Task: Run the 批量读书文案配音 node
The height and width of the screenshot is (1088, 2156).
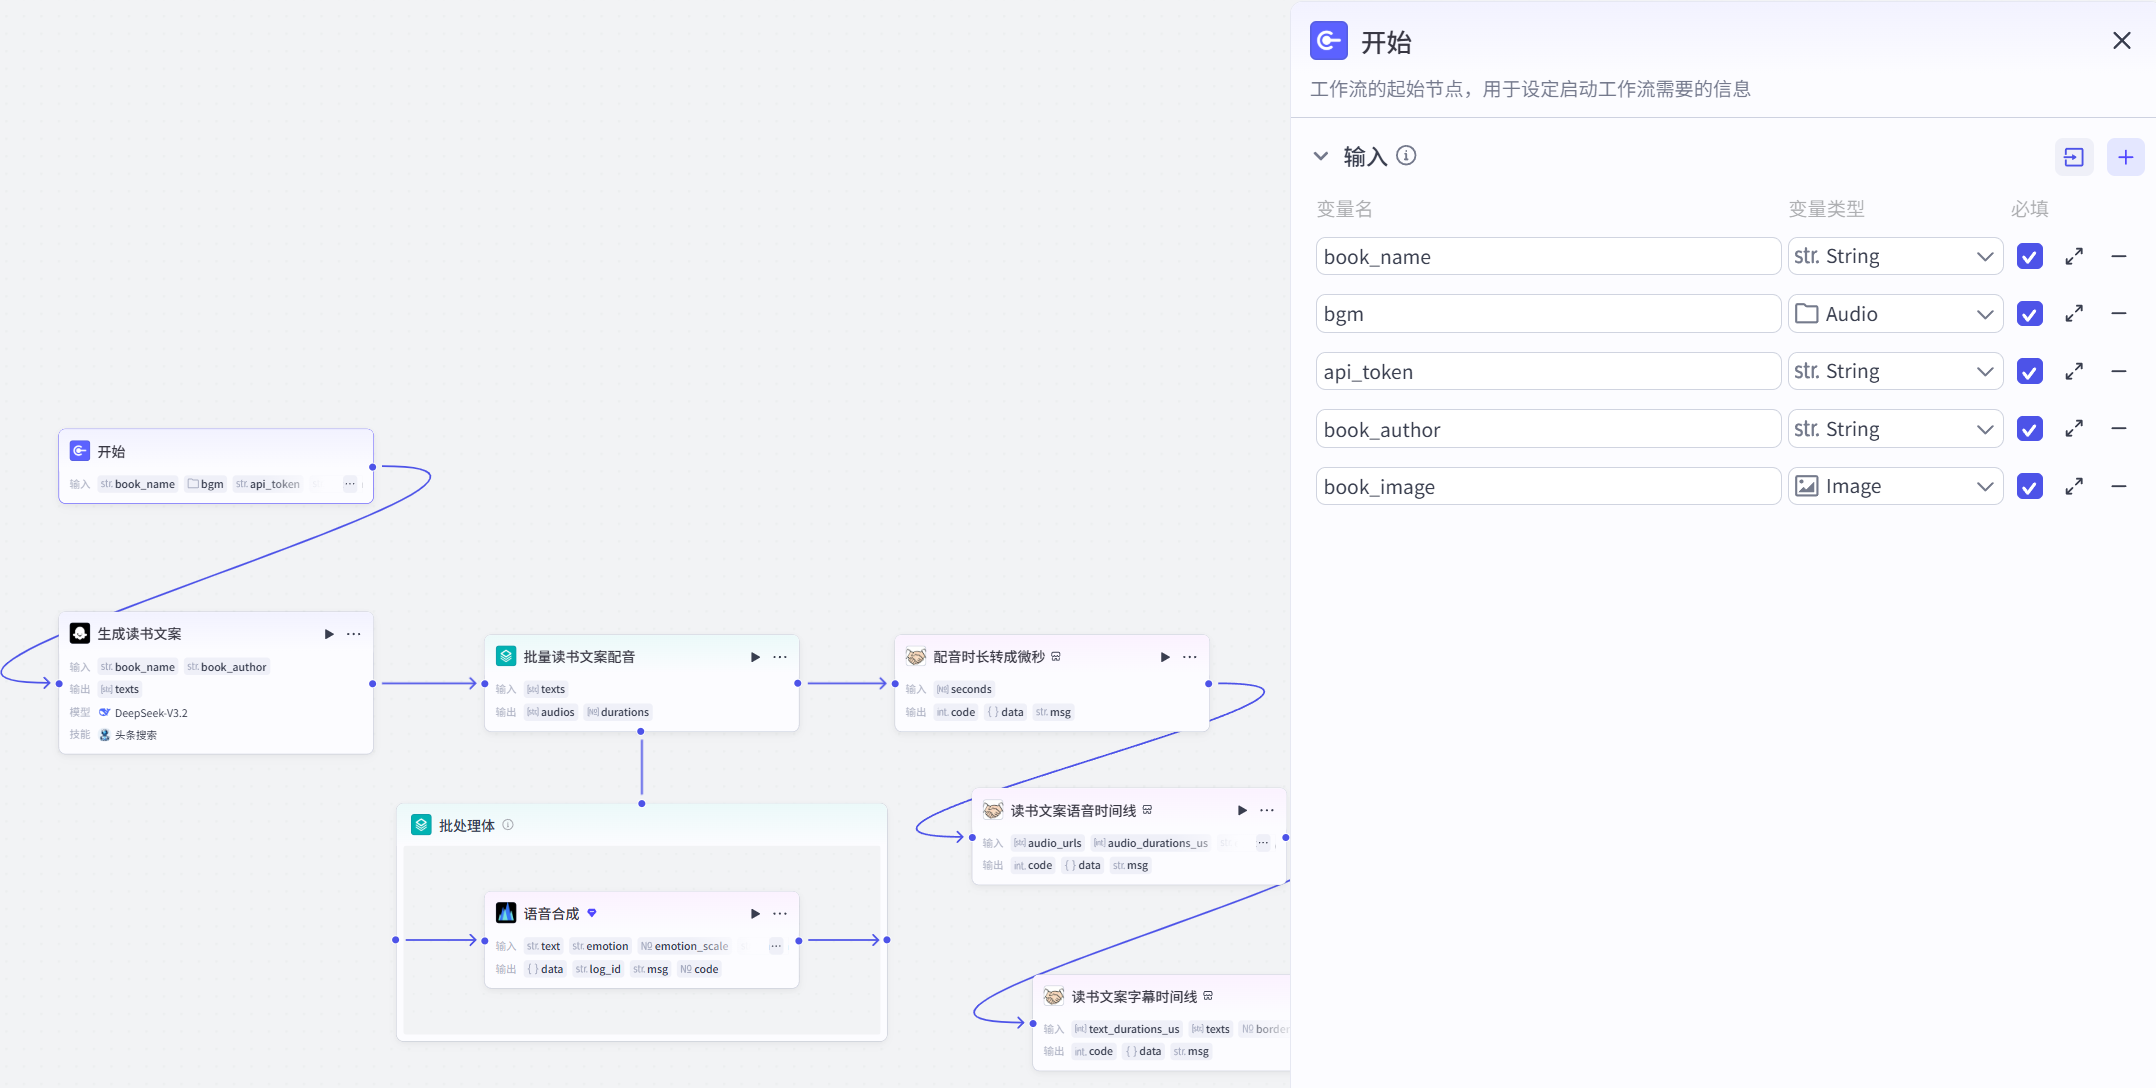Action: pos(755,657)
